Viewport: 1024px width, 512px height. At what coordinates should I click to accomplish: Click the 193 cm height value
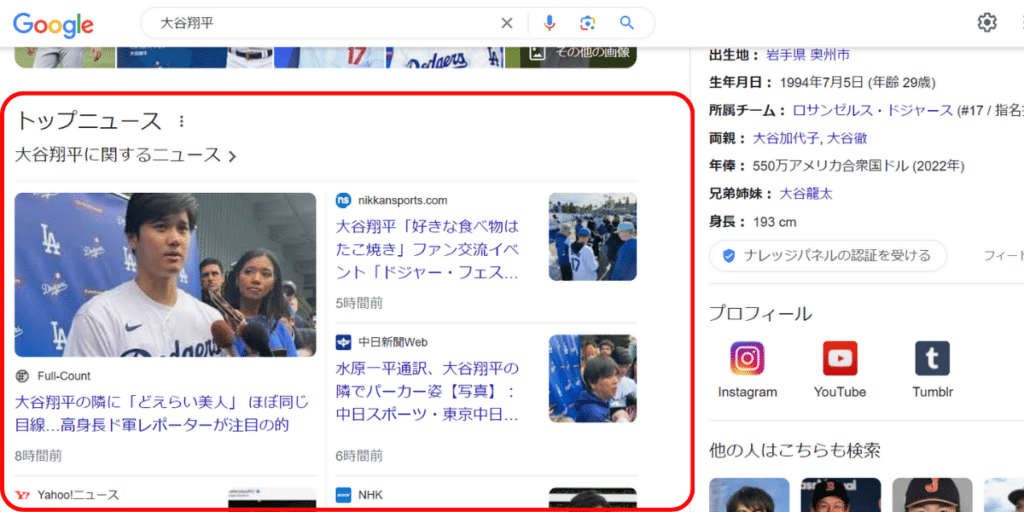coord(775,222)
